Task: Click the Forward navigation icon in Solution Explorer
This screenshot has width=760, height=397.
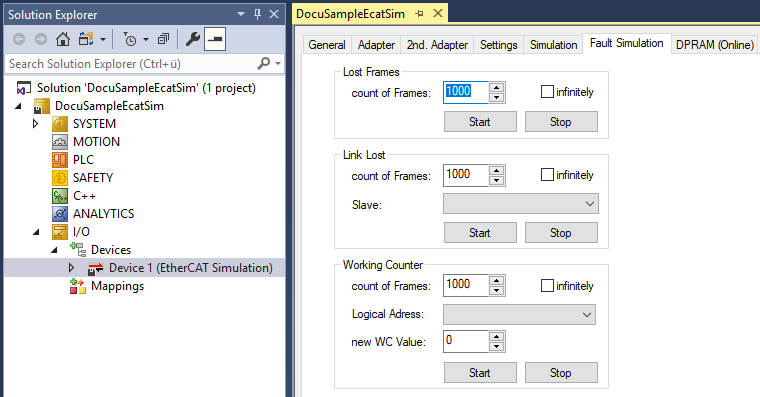Action: (x=41, y=39)
